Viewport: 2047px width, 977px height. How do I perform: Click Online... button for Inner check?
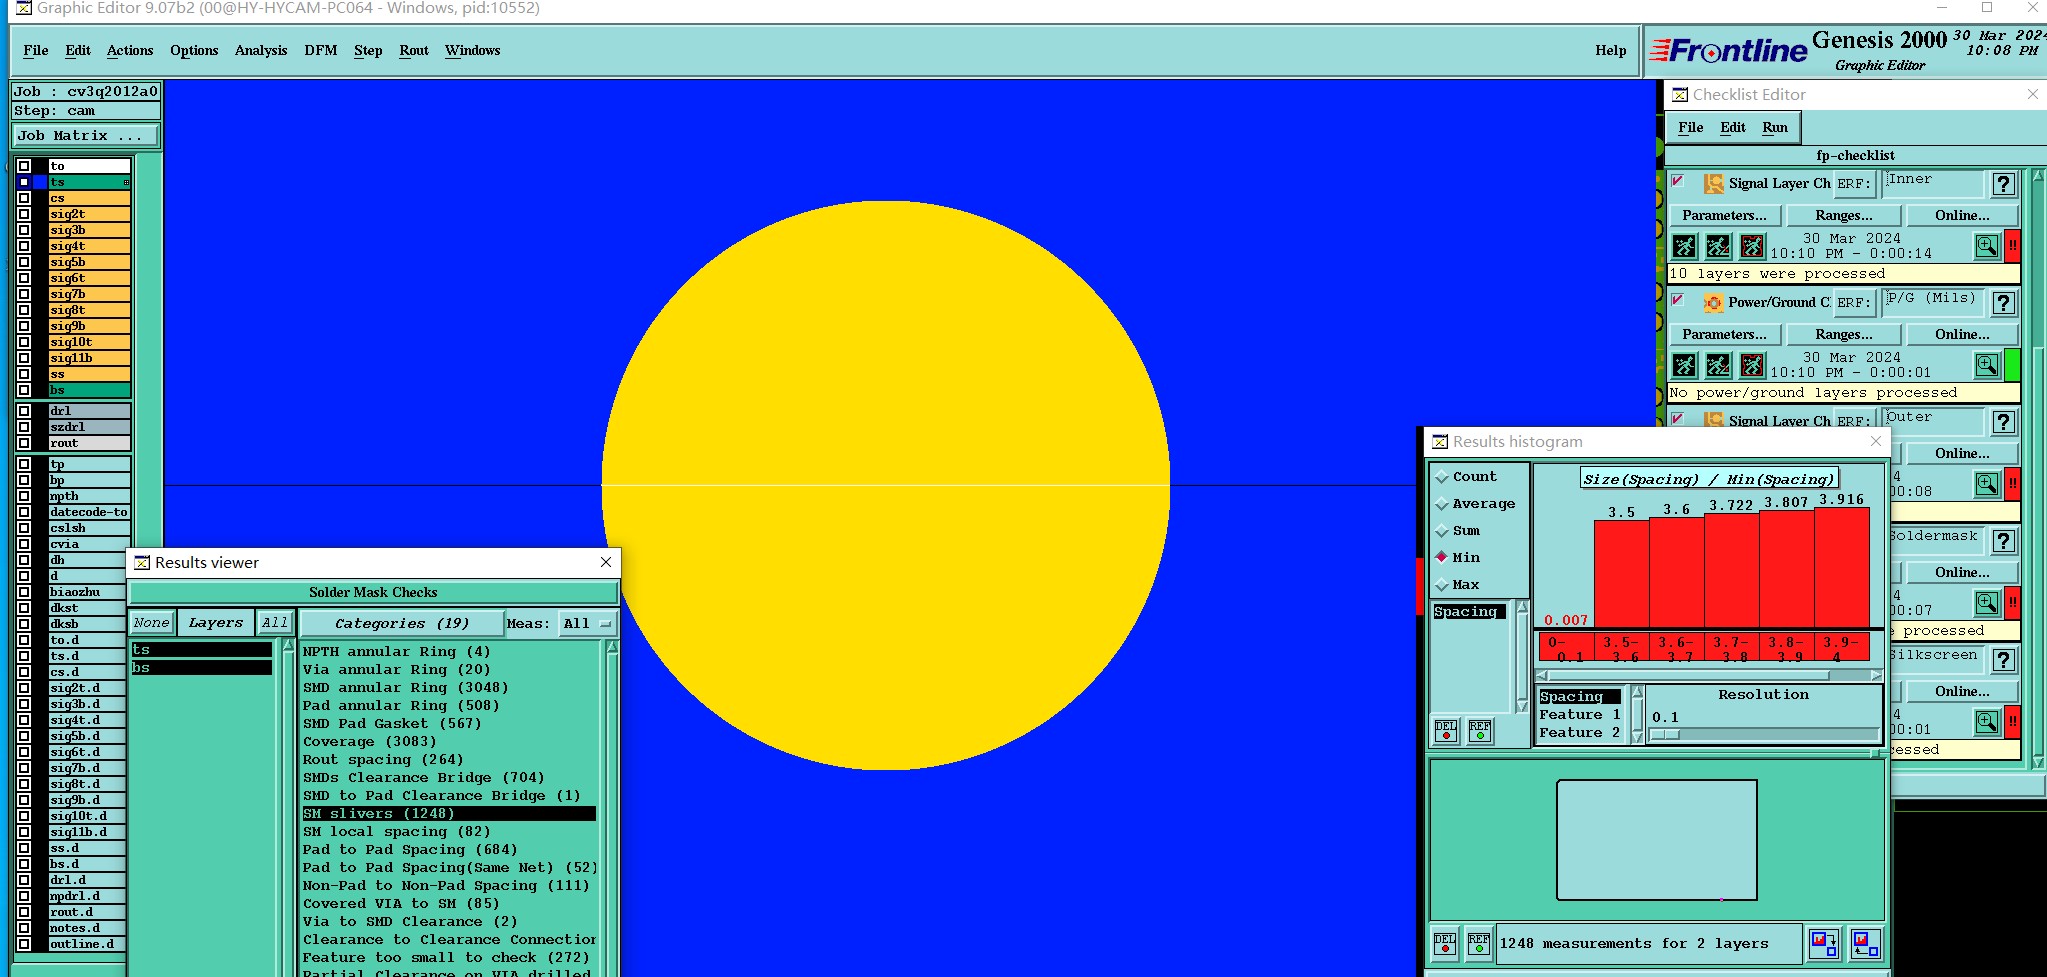pos(1962,215)
